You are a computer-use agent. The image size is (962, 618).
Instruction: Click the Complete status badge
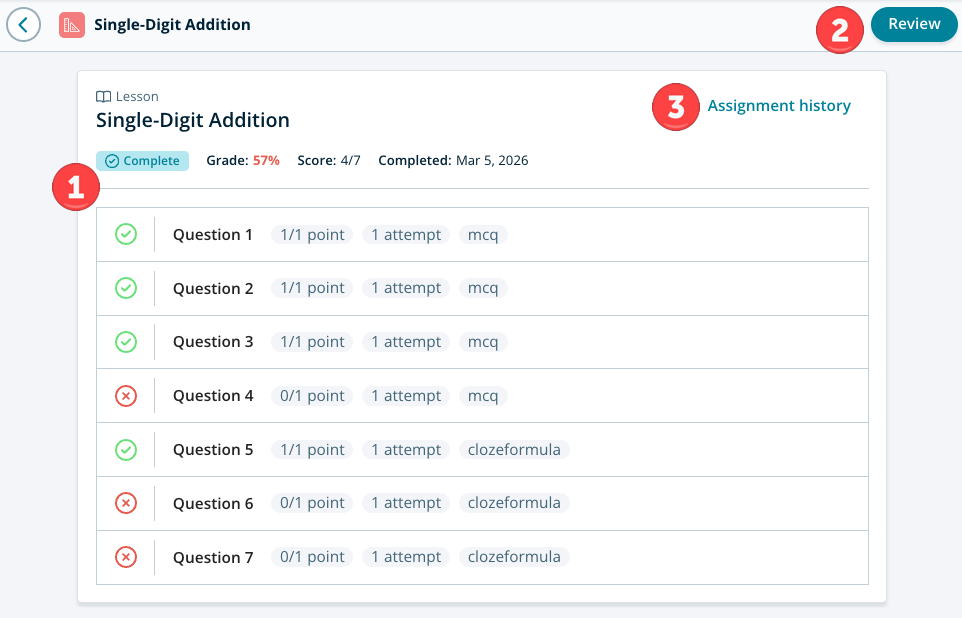(142, 161)
